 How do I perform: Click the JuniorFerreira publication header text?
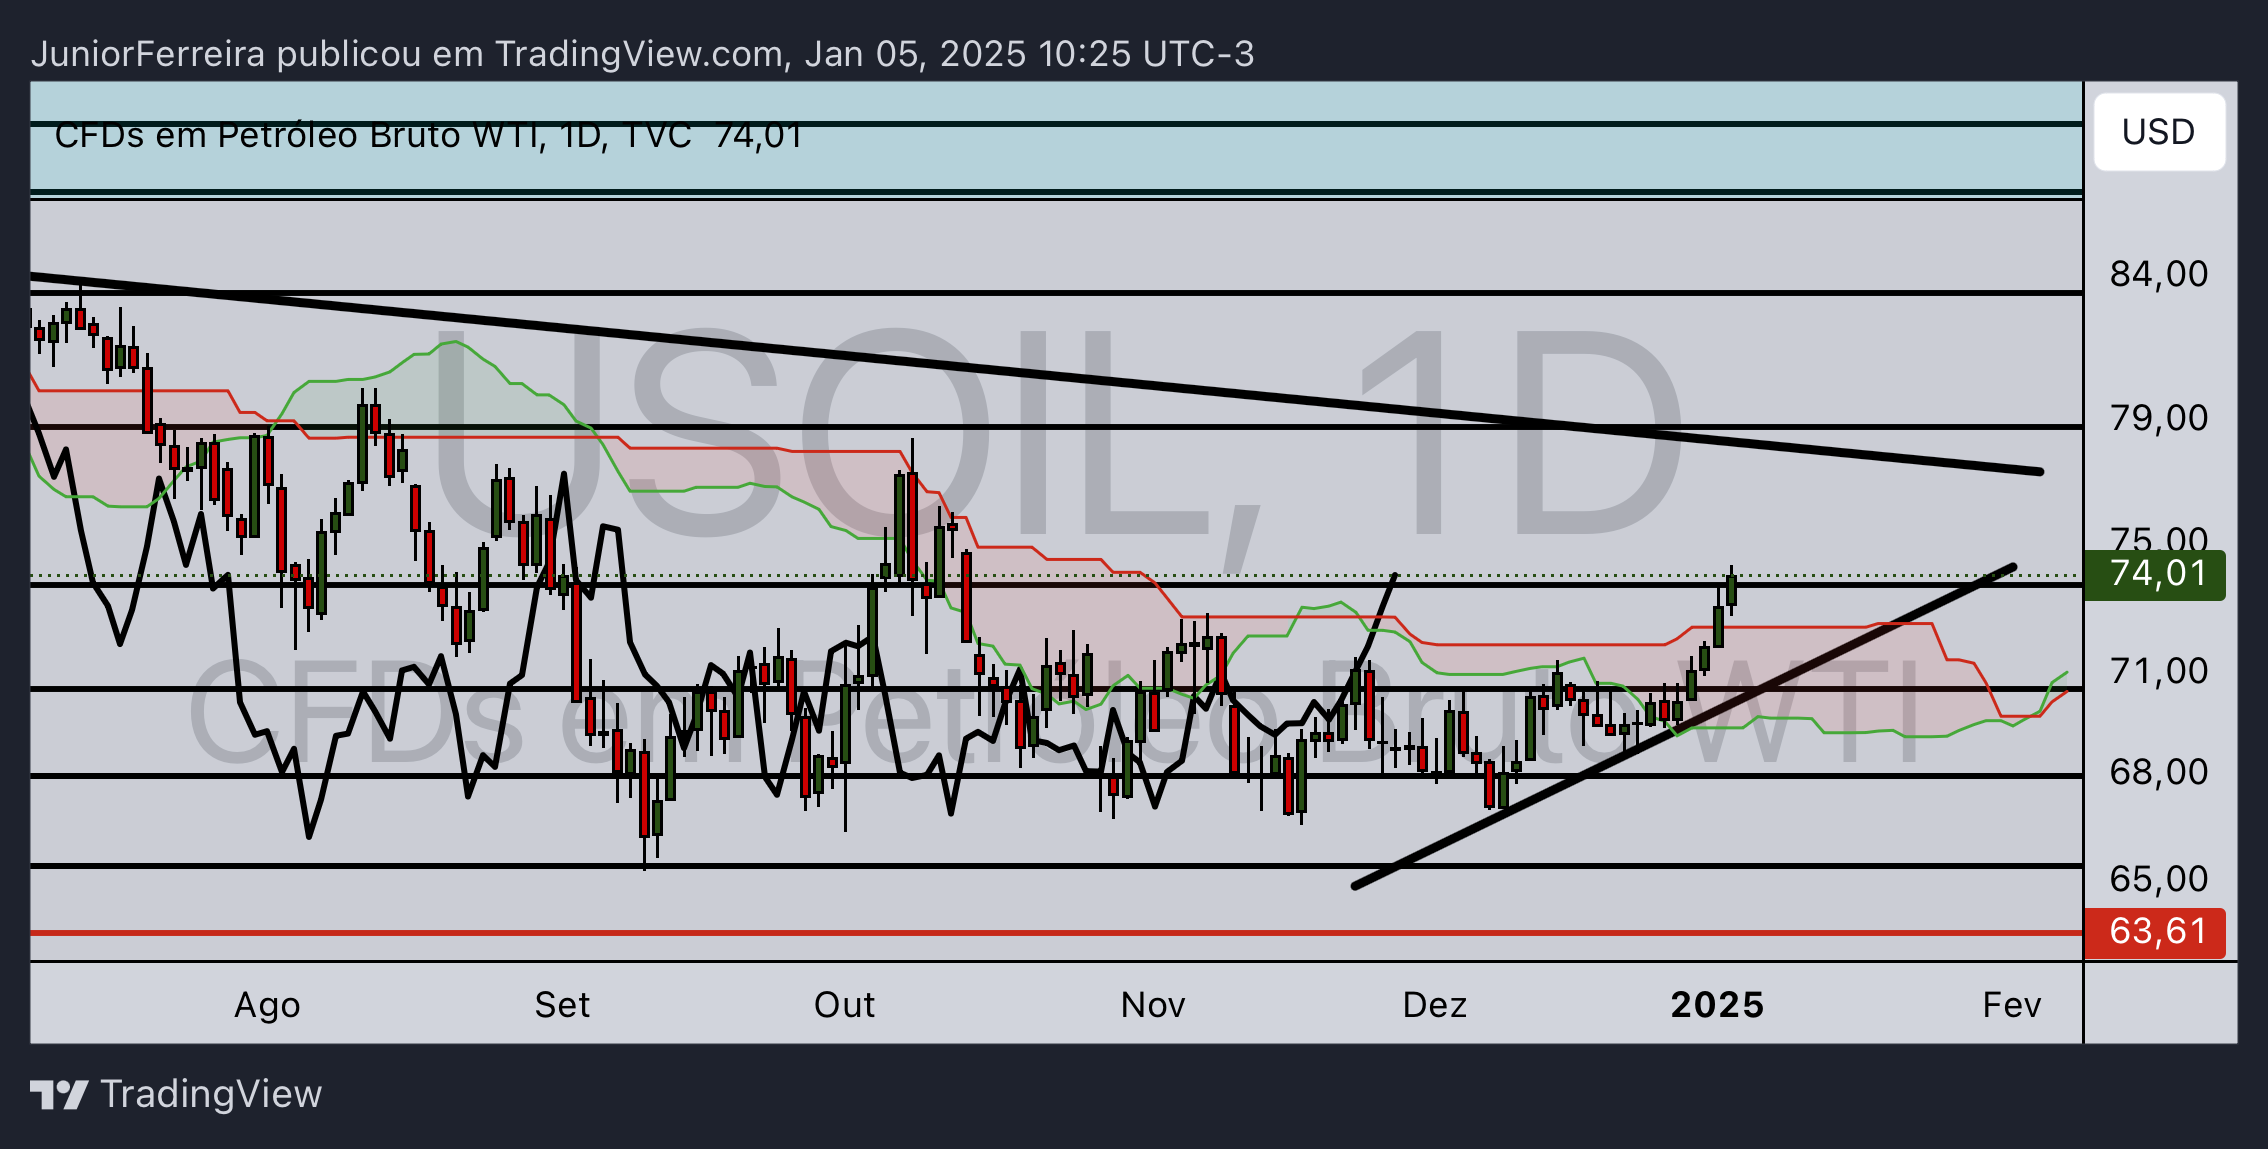(642, 54)
